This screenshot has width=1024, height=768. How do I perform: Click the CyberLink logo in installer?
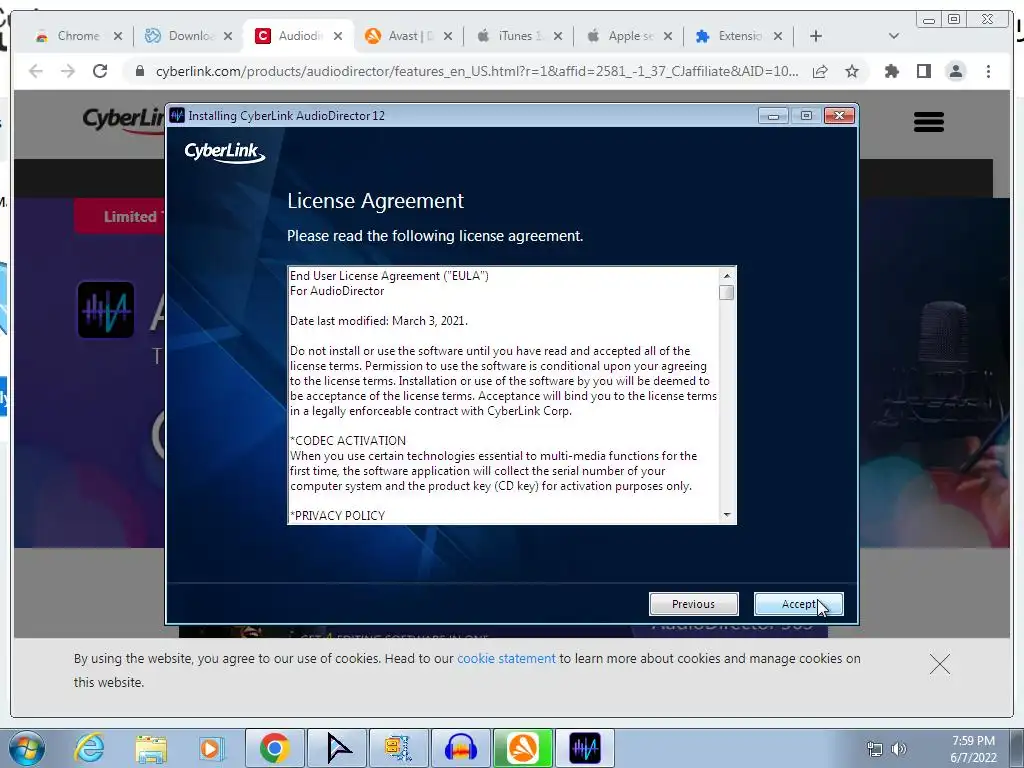[x=225, y=152]
